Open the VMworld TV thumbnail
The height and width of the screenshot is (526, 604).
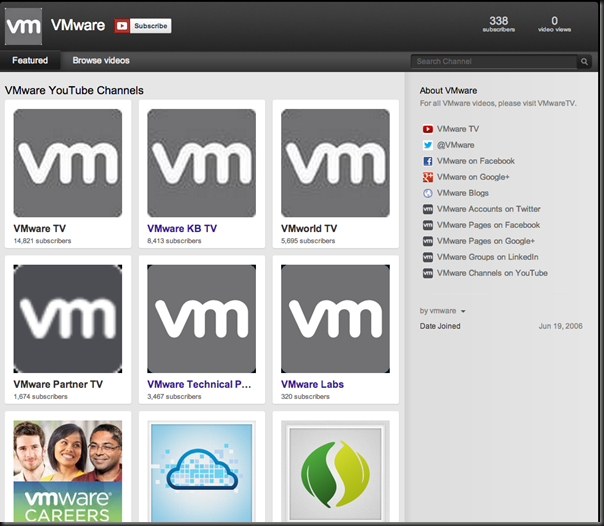[x=335, y=163]
